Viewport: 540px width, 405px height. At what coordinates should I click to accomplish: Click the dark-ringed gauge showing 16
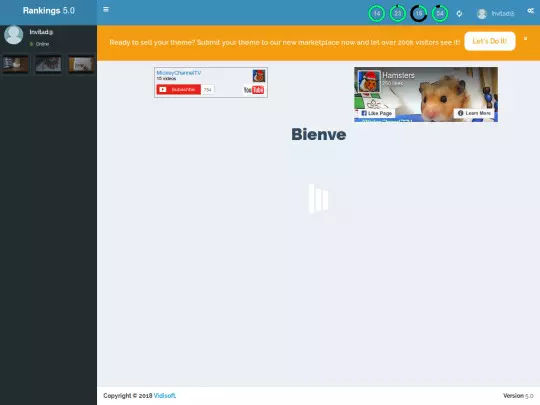(419, 13)
